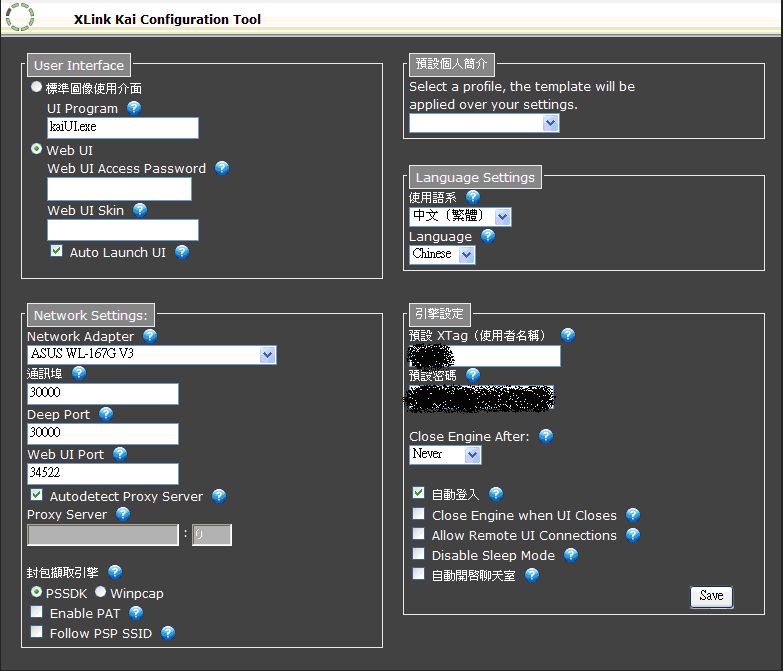Viewport: 783px width, 671px height.
Task: Click help icon next to 自動登入
Action: (495, 494)
